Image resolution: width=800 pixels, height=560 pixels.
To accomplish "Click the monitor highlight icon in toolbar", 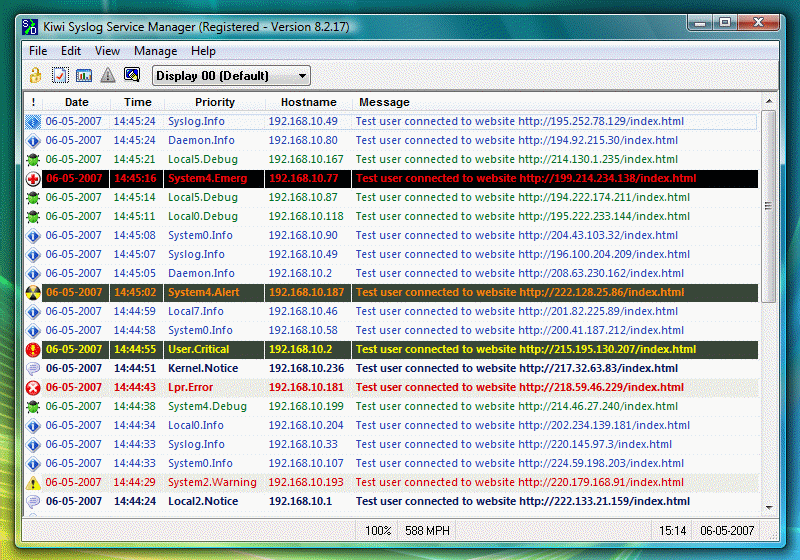I will click(x=132, y=75).
